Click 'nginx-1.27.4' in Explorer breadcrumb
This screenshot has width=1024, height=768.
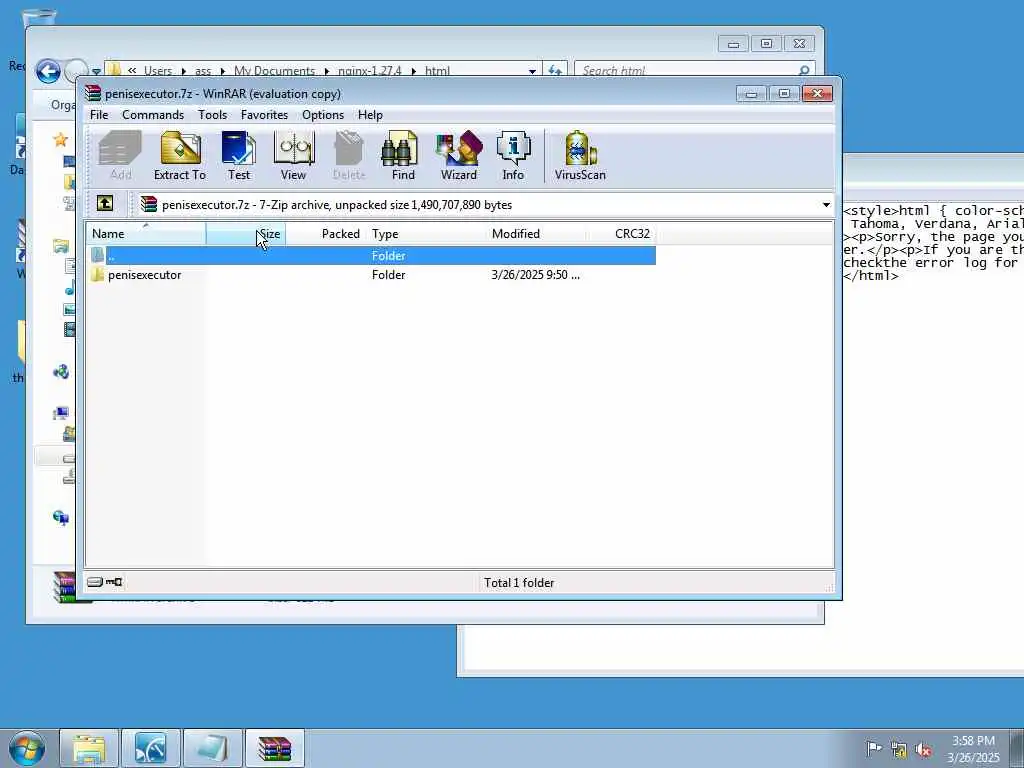click(x=370, y=71)
